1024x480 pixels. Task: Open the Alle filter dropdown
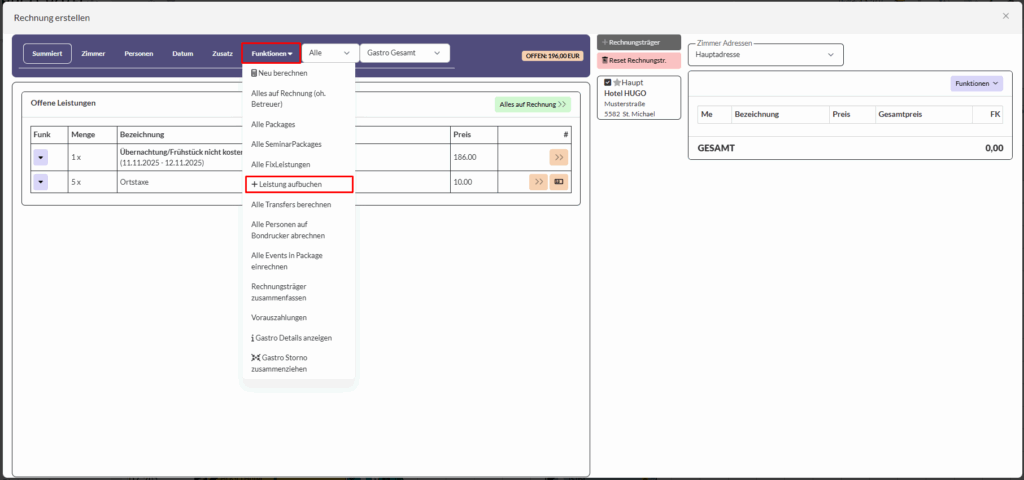(330, 52)
